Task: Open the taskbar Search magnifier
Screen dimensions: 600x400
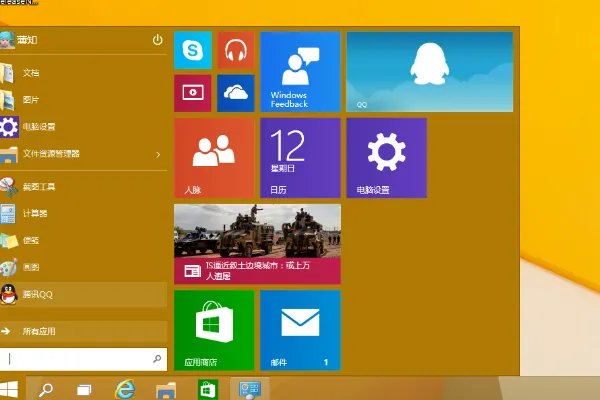Action: point(46,390)
